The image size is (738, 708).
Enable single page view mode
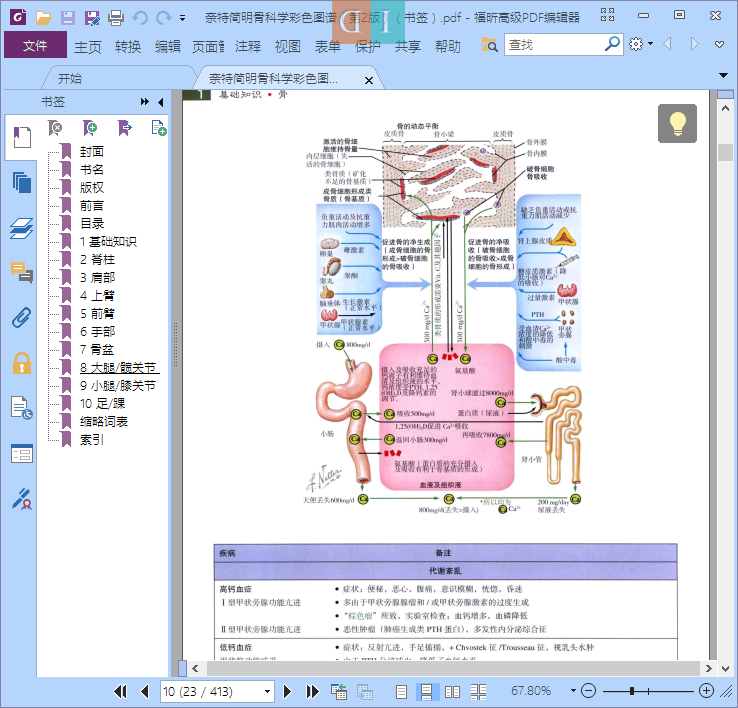coord(401,691)
